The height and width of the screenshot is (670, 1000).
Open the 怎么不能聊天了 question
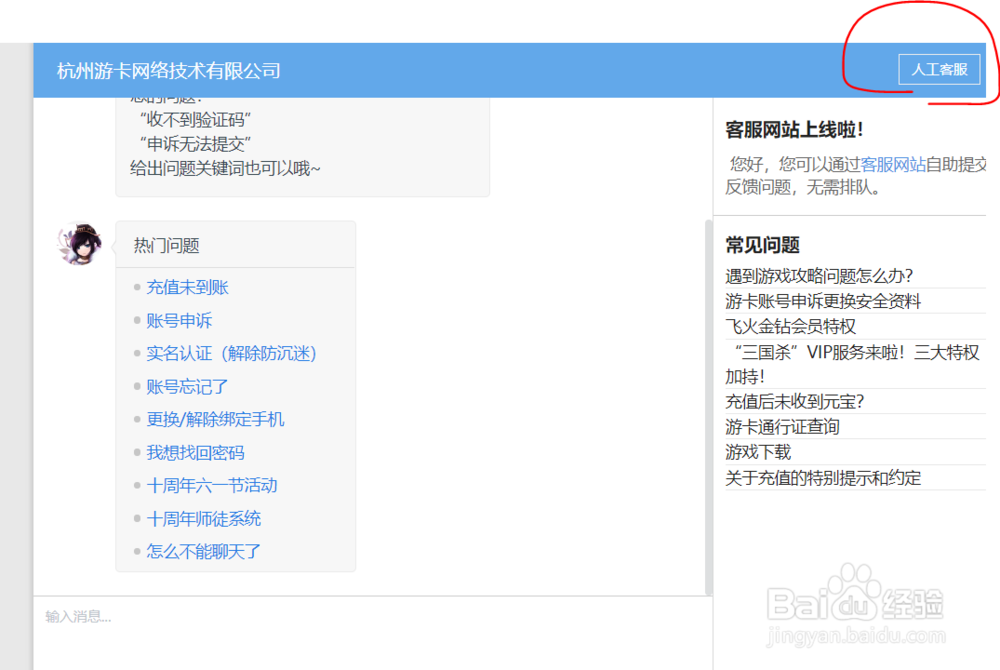205,551
